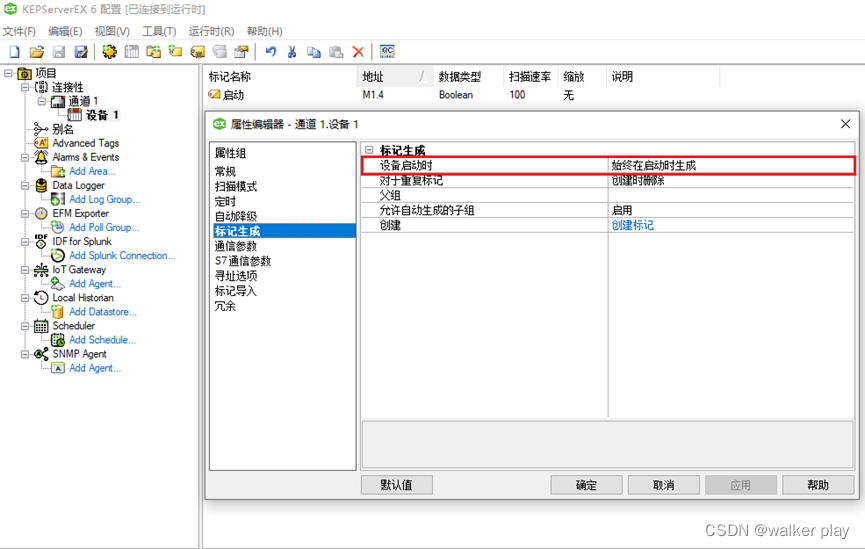Select the 常规 property group
The image size is (865, 549).
pos(225,172)
